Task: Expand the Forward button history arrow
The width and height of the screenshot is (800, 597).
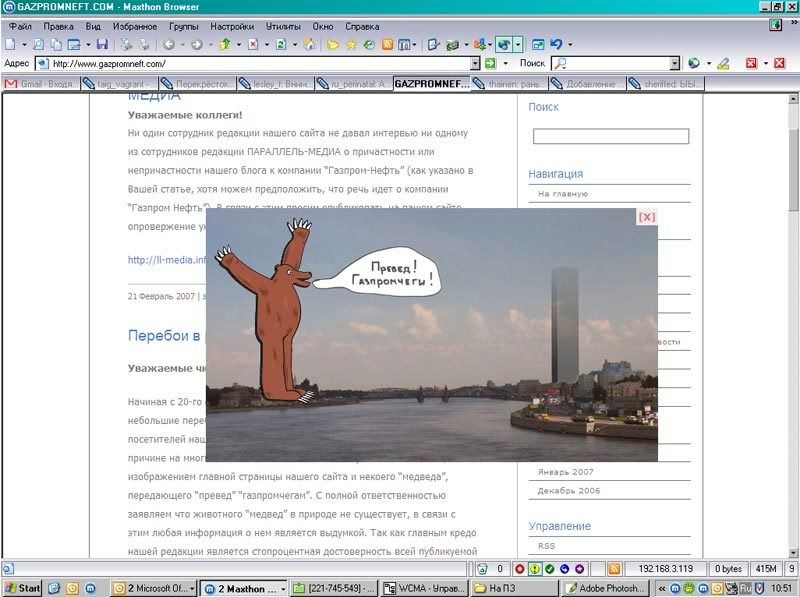Action: (x=210, y=45)
